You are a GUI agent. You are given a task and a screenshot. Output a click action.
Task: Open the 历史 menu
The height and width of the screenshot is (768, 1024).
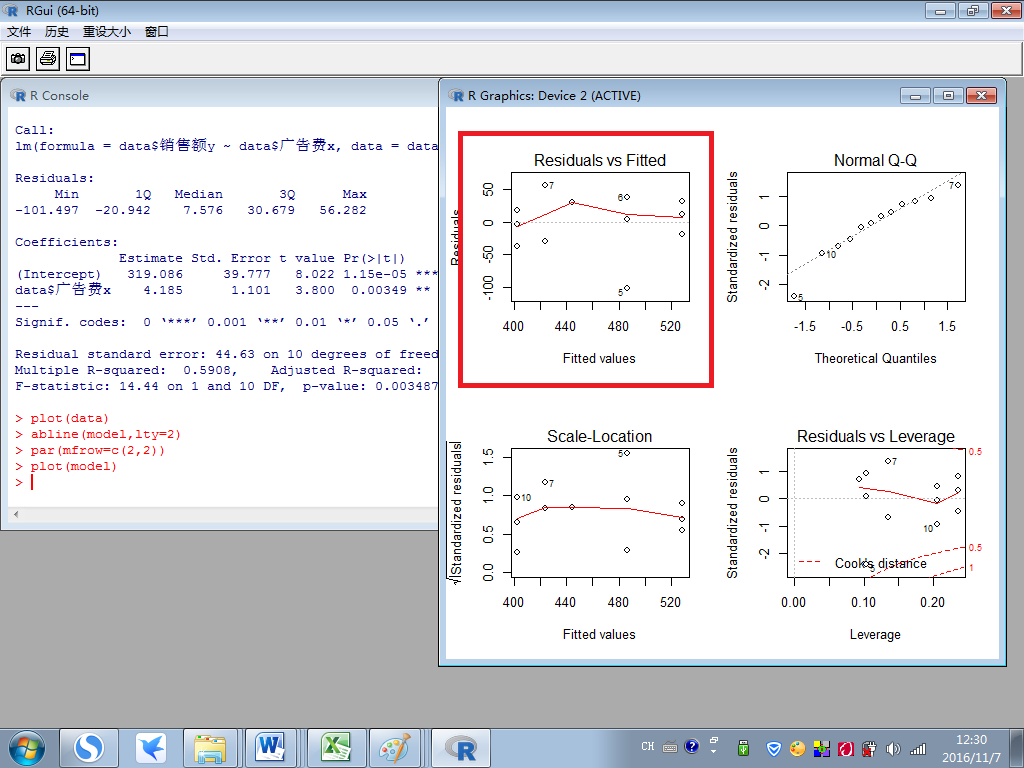coord(57,31)
